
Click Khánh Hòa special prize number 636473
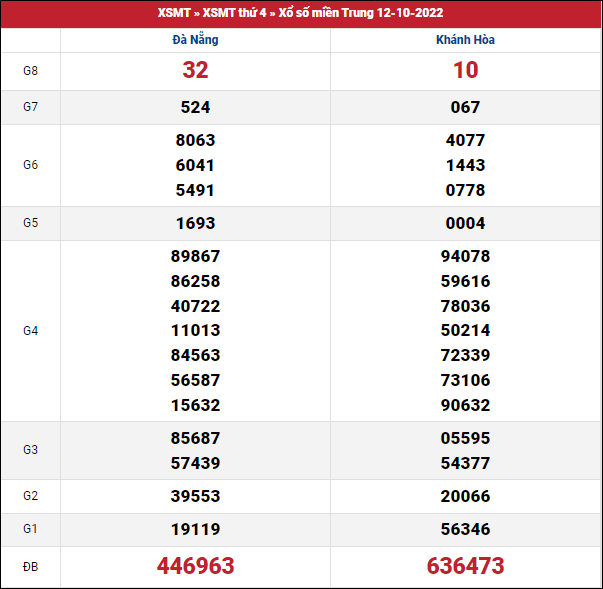pos(465,566)
